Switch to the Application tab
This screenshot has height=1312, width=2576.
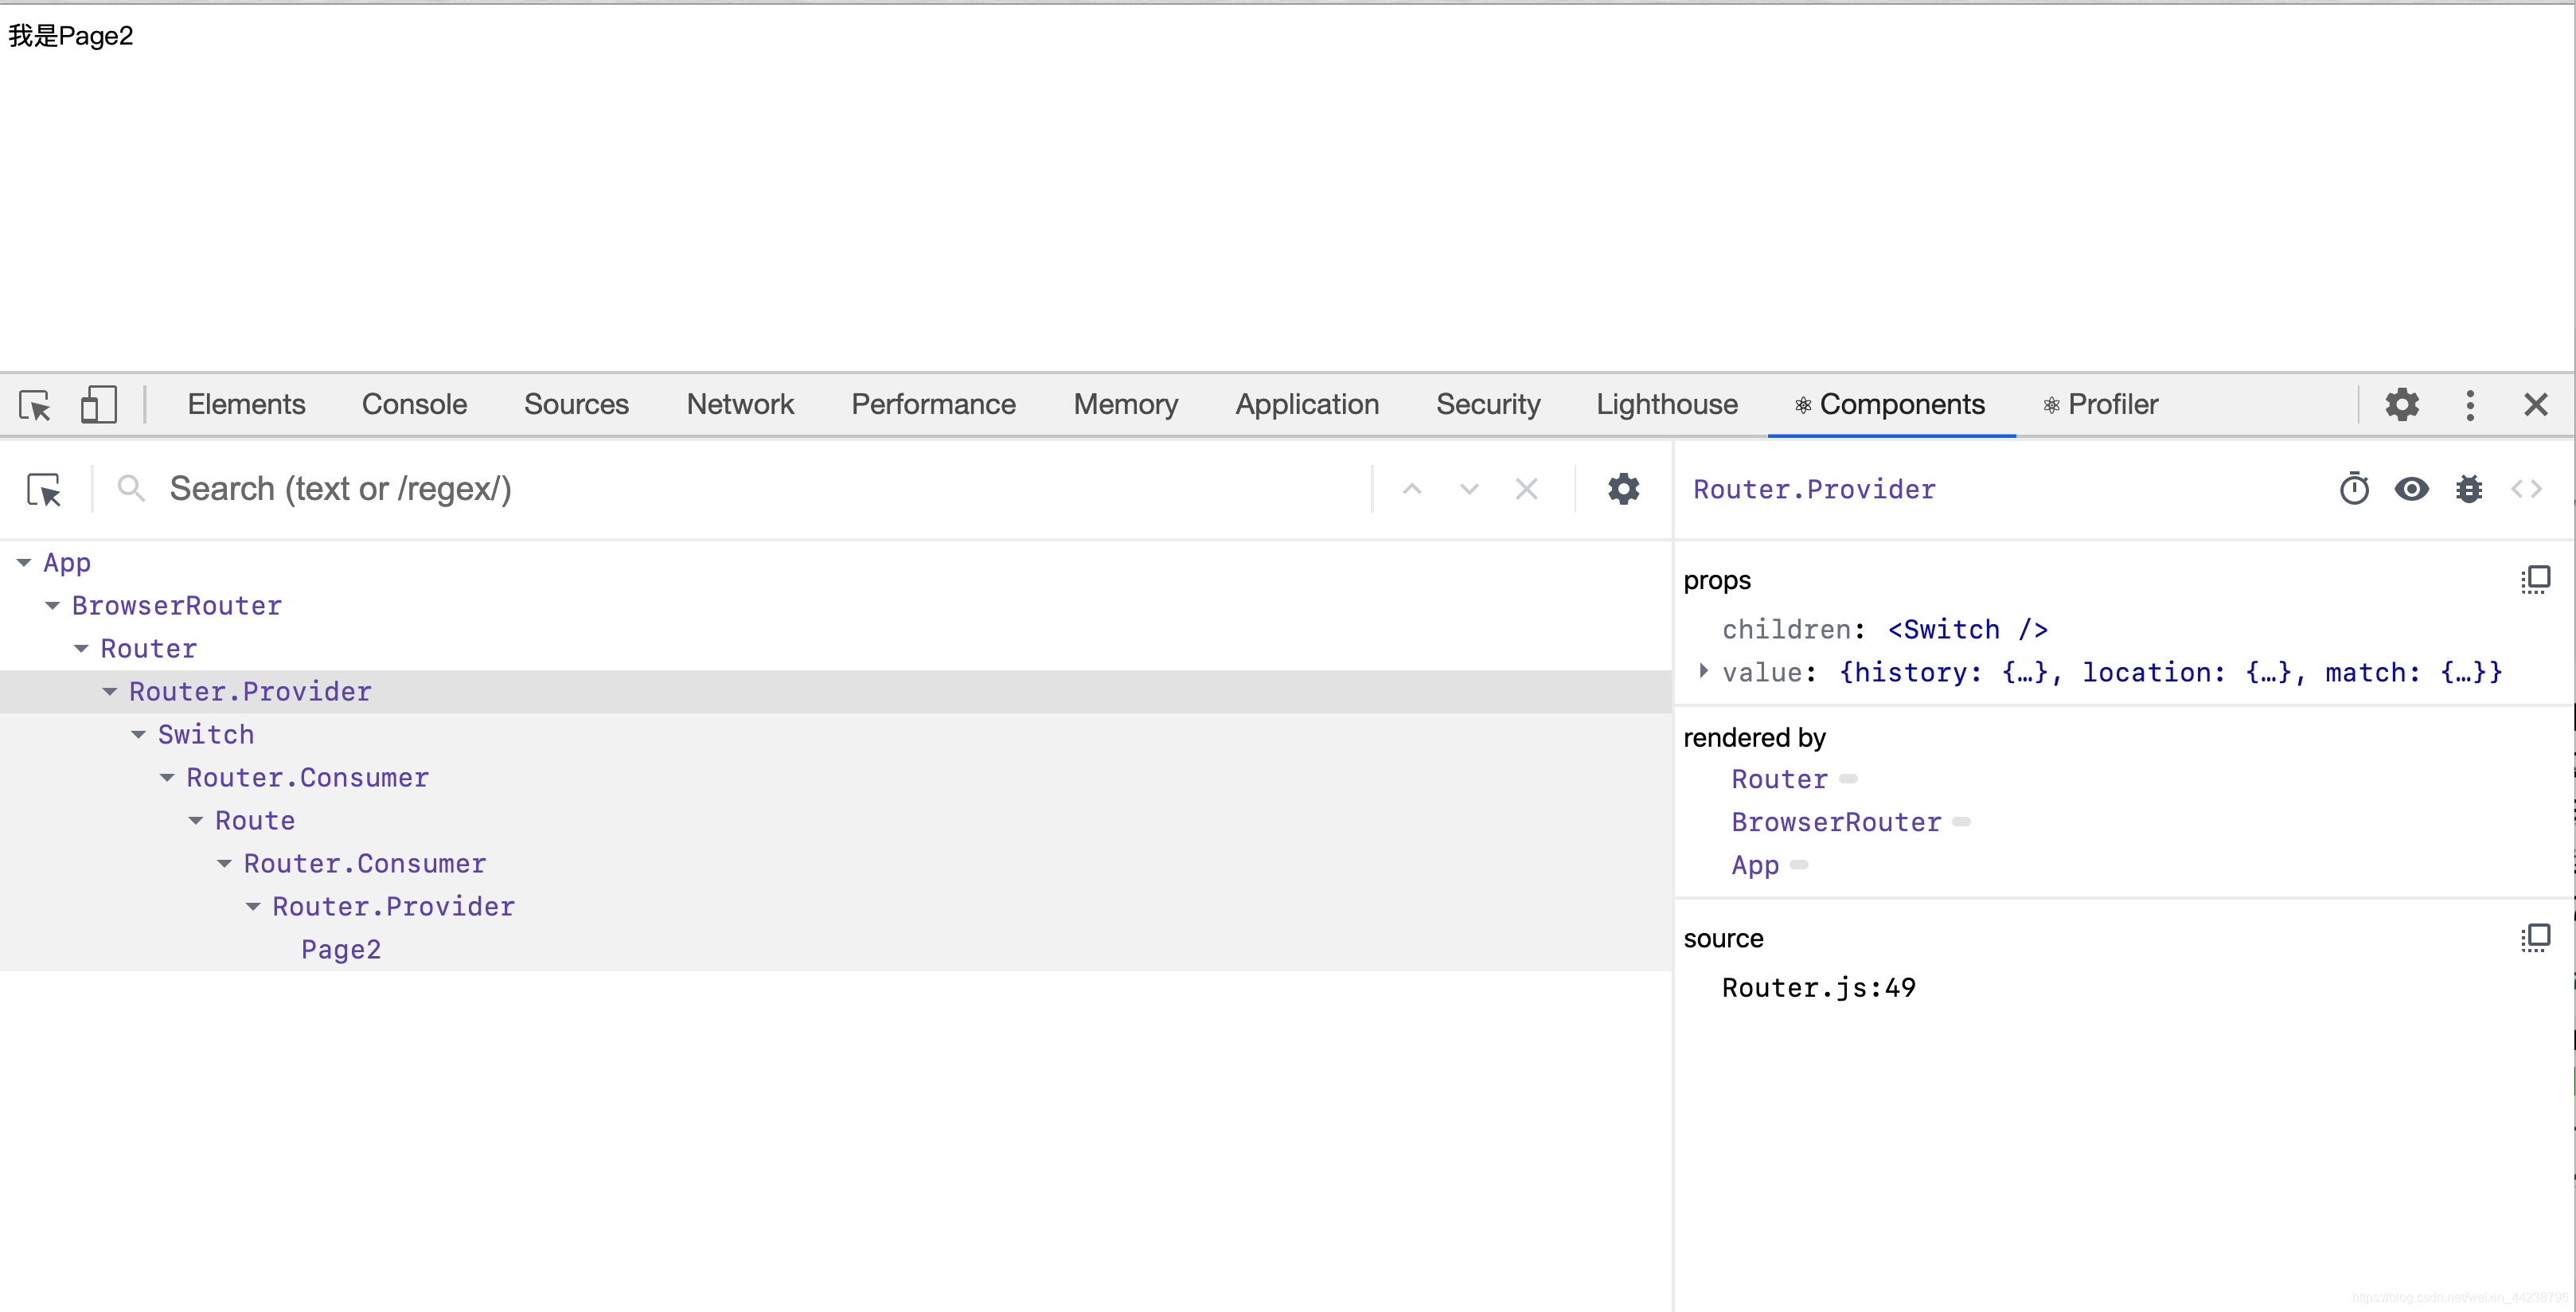point(1307,405)
